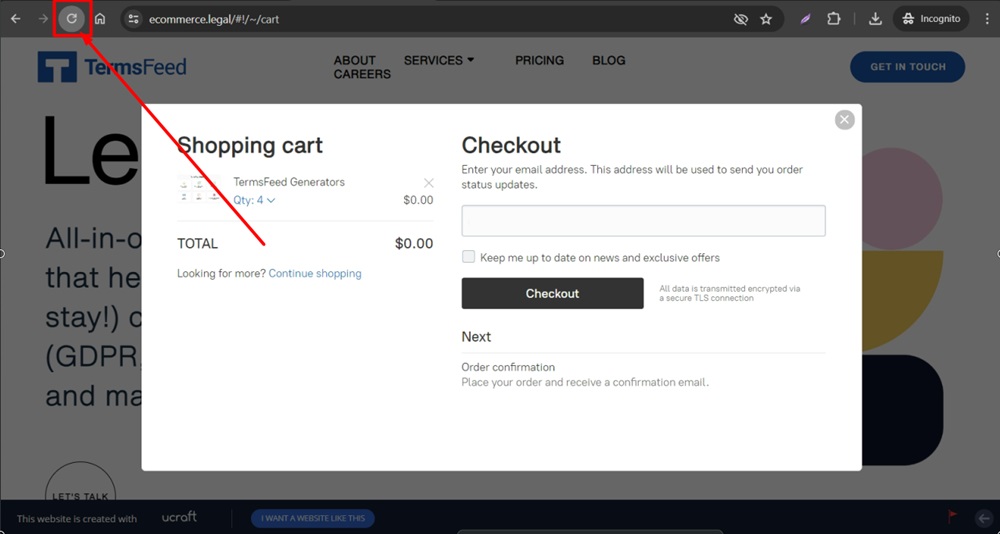Click the TOTAL $0.00 amount
Screen dimensions: 1000x534
(414, 243)
